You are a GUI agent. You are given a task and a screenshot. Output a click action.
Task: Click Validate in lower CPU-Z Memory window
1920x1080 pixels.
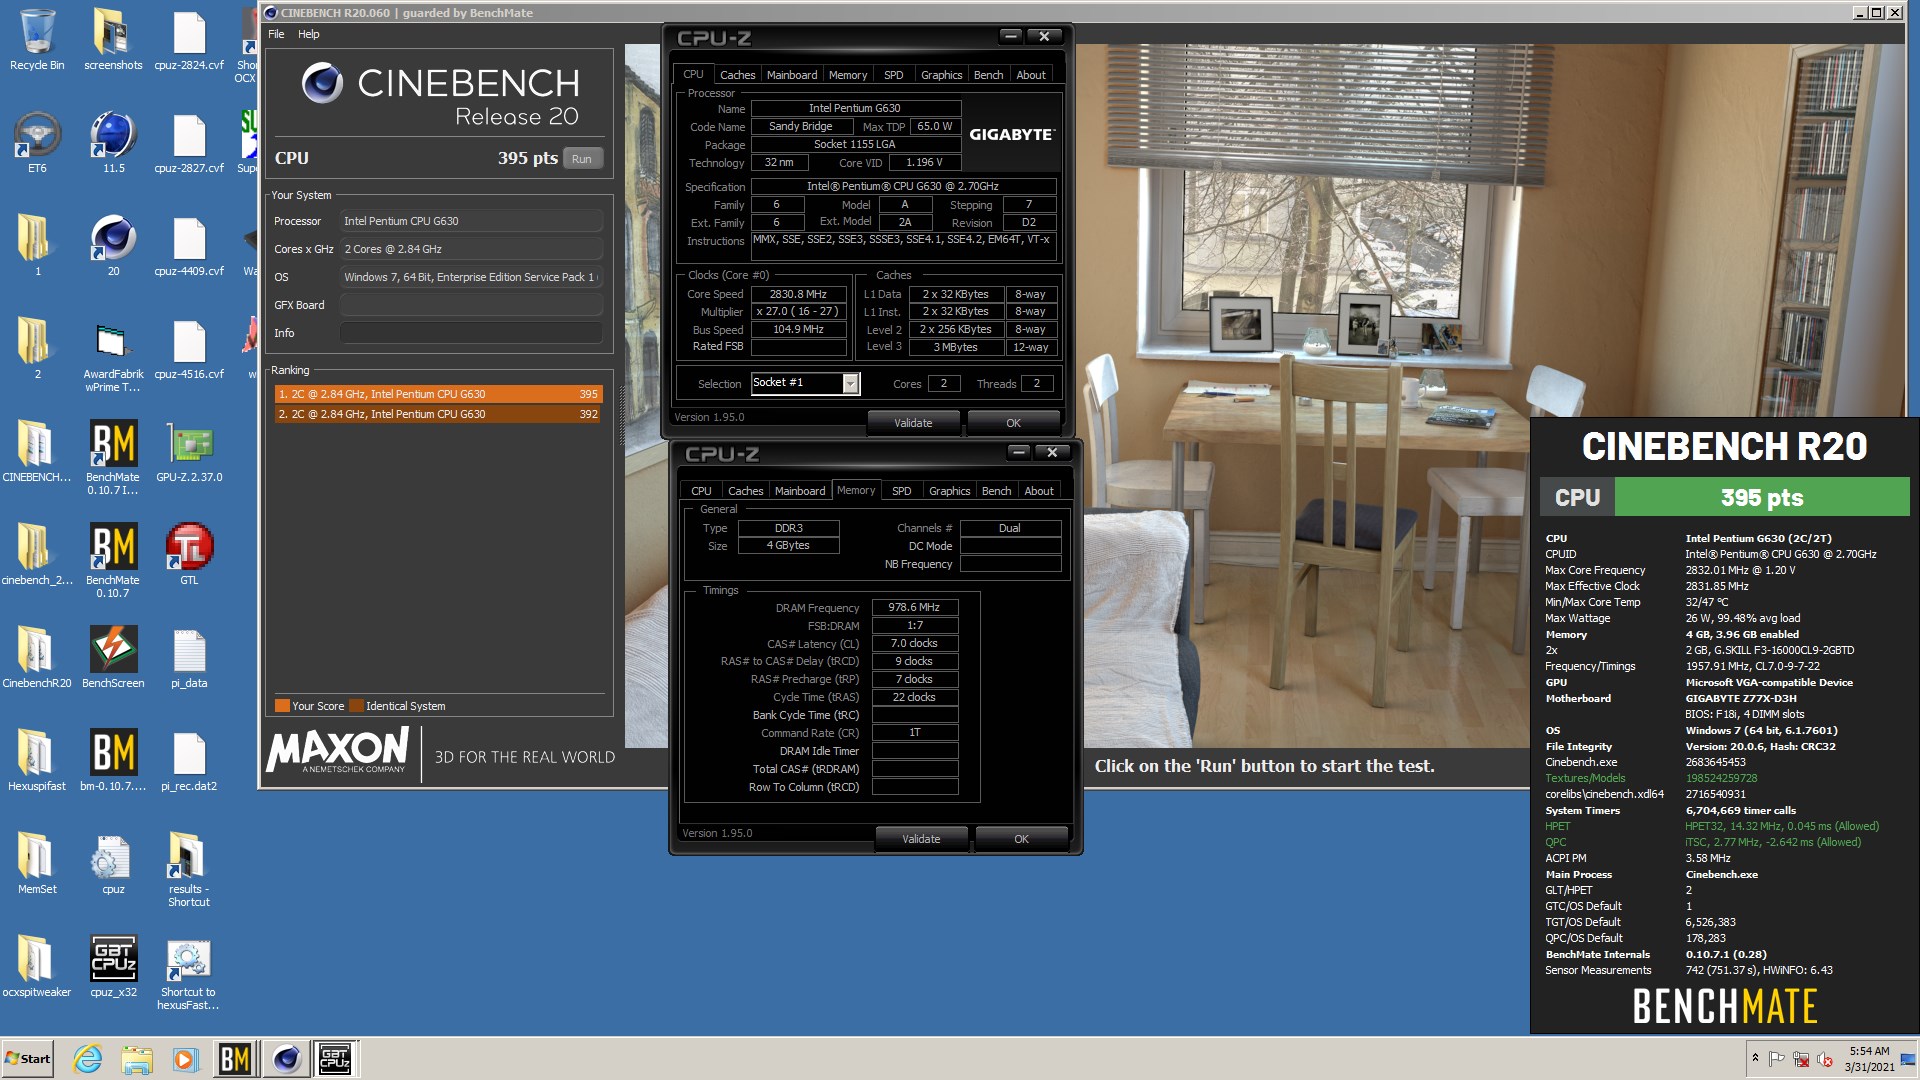pyautogui.click(x=921, y=839)
